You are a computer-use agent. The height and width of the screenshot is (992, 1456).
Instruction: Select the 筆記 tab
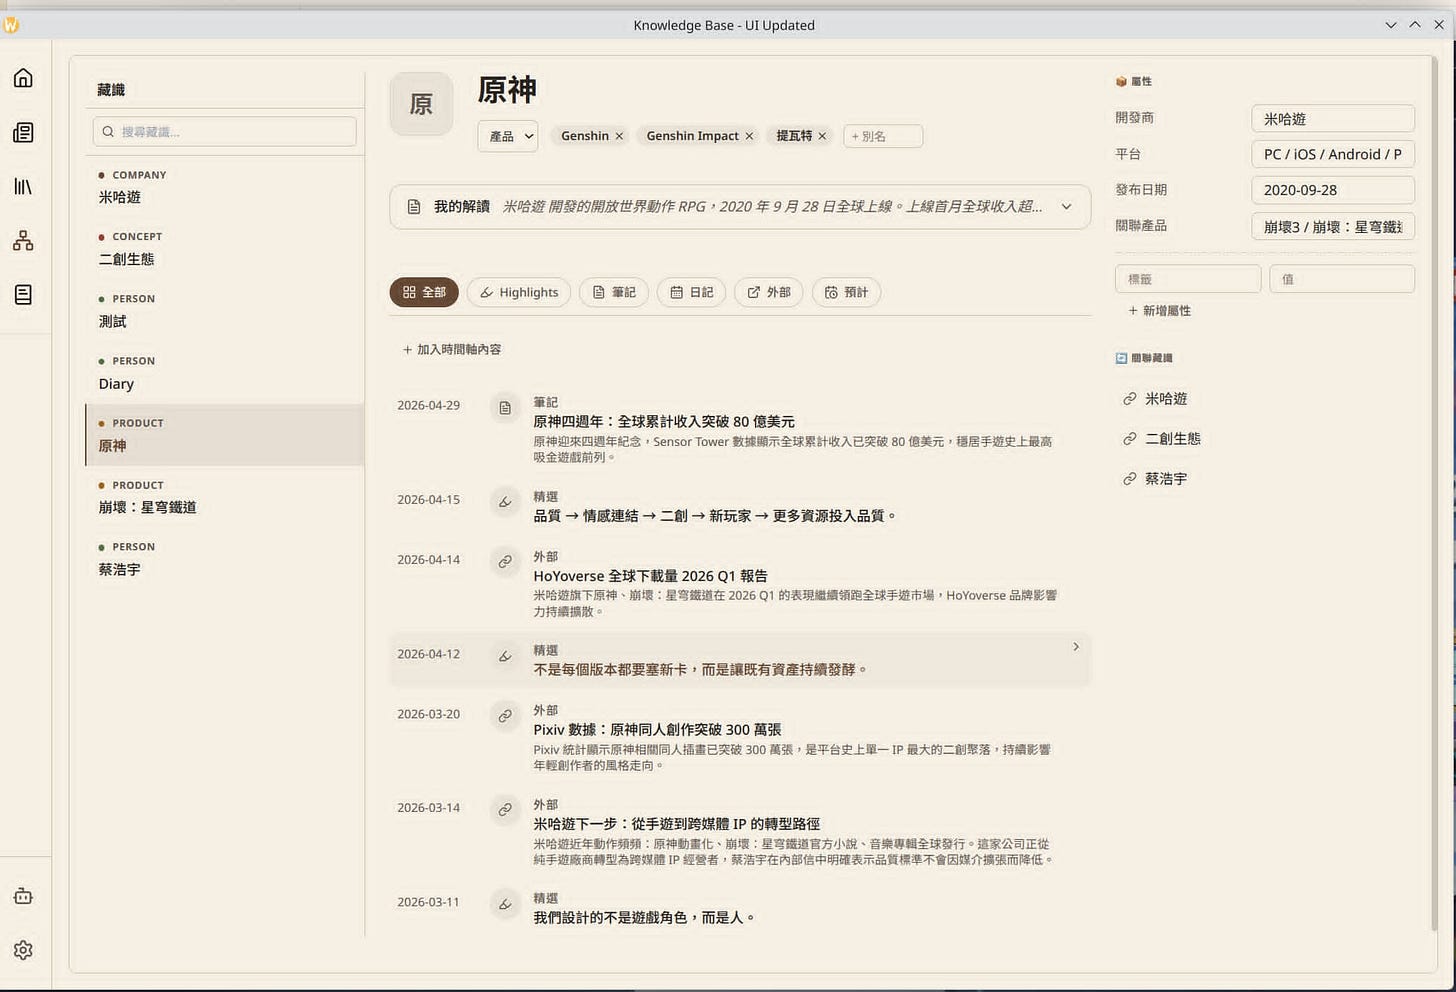[x=614, y=292]
